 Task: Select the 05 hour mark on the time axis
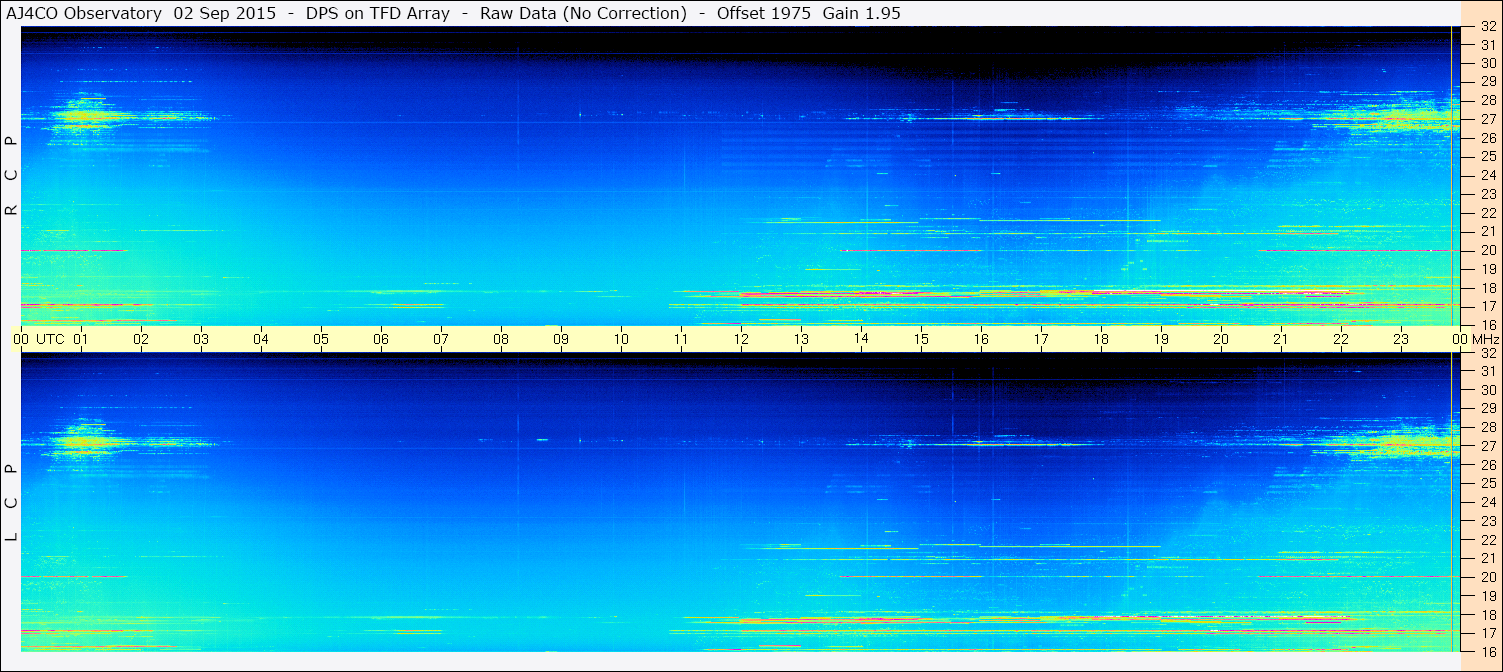click(x=321, y=339)
